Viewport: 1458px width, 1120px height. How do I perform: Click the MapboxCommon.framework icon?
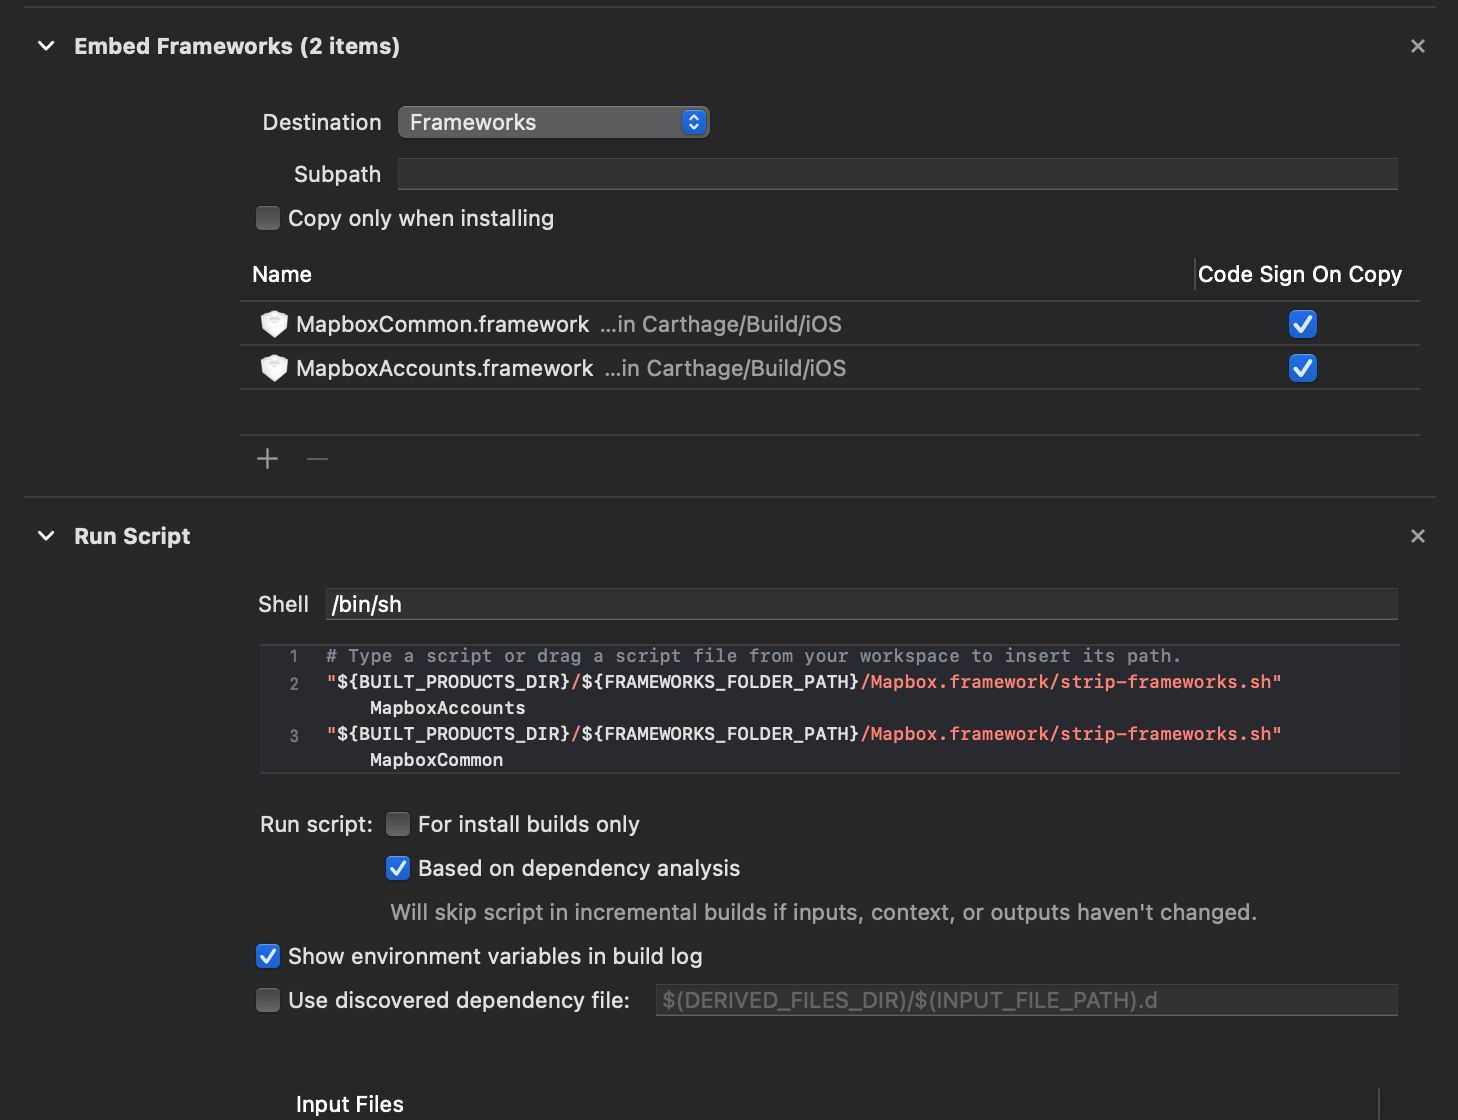274,323
